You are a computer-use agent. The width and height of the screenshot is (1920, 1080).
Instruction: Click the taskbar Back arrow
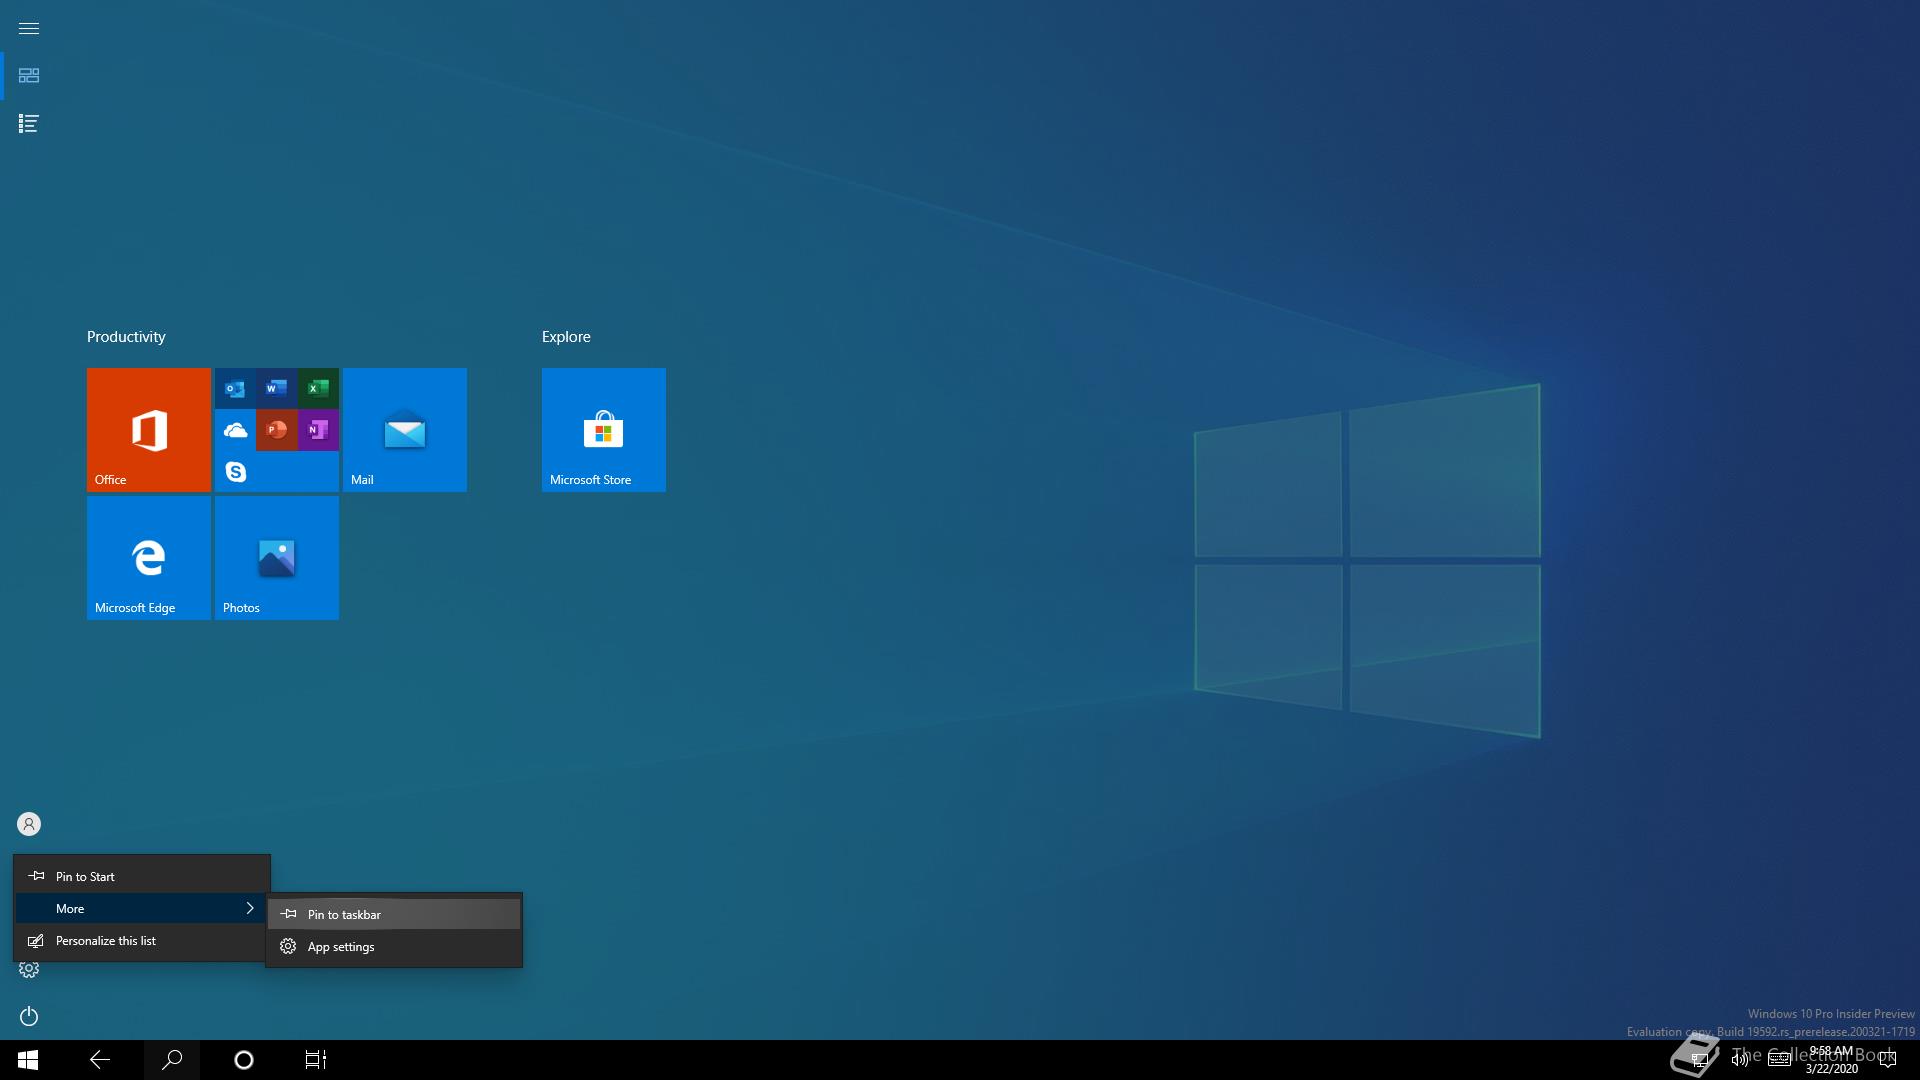coord(100,1060)
